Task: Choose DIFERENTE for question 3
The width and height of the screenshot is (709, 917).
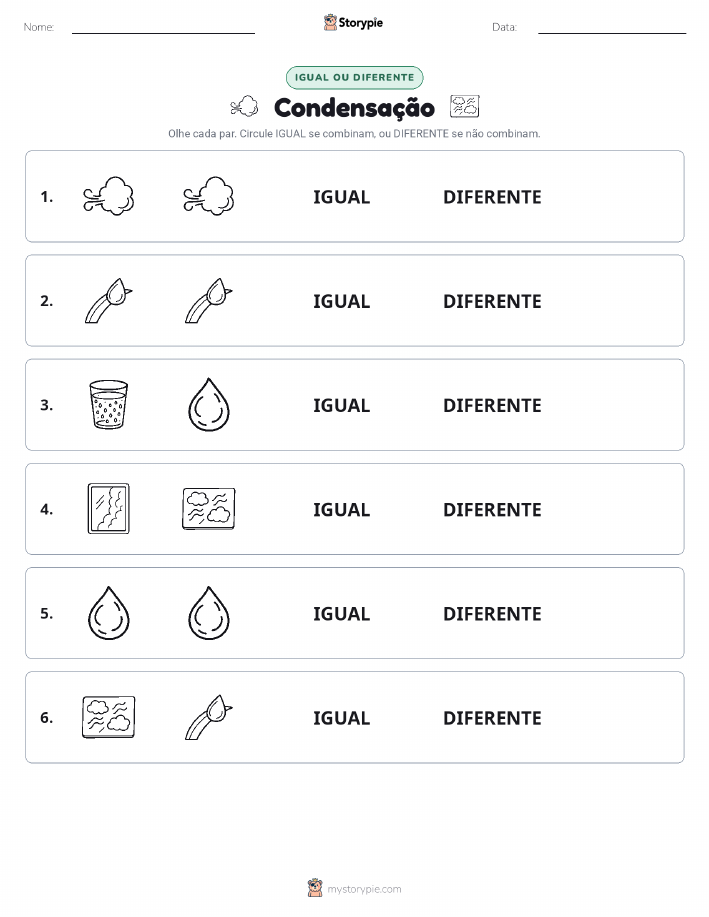Action: click(x=492, y=405)
